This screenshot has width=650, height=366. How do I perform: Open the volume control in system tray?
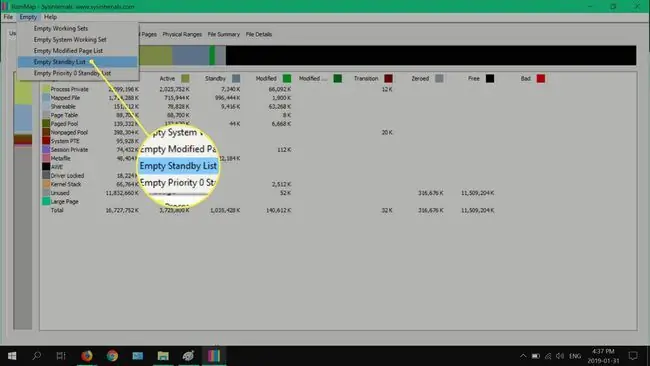560,356
